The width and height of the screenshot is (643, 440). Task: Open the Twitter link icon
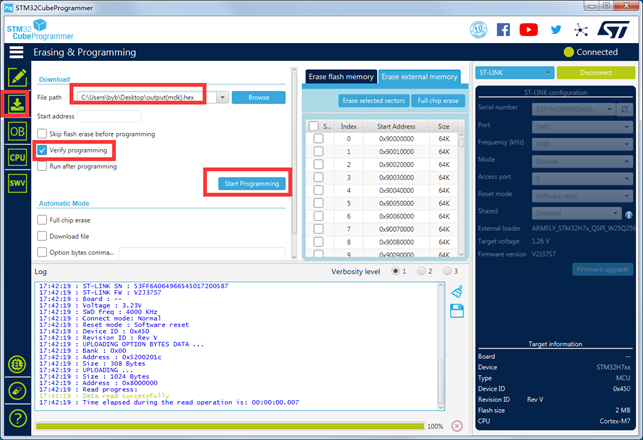click(x=556, y=30)
